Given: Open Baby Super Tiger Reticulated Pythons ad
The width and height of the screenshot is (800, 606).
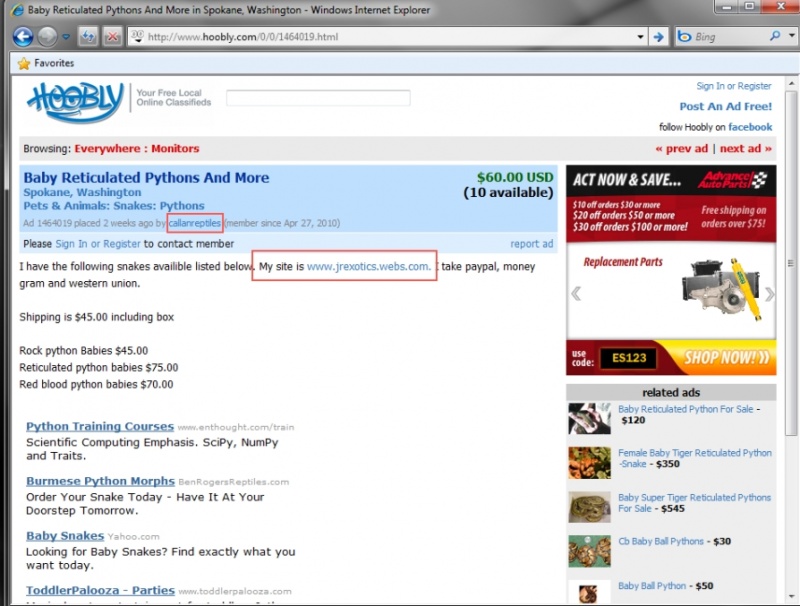Looking at the screenshot, I should click(694, 503).
